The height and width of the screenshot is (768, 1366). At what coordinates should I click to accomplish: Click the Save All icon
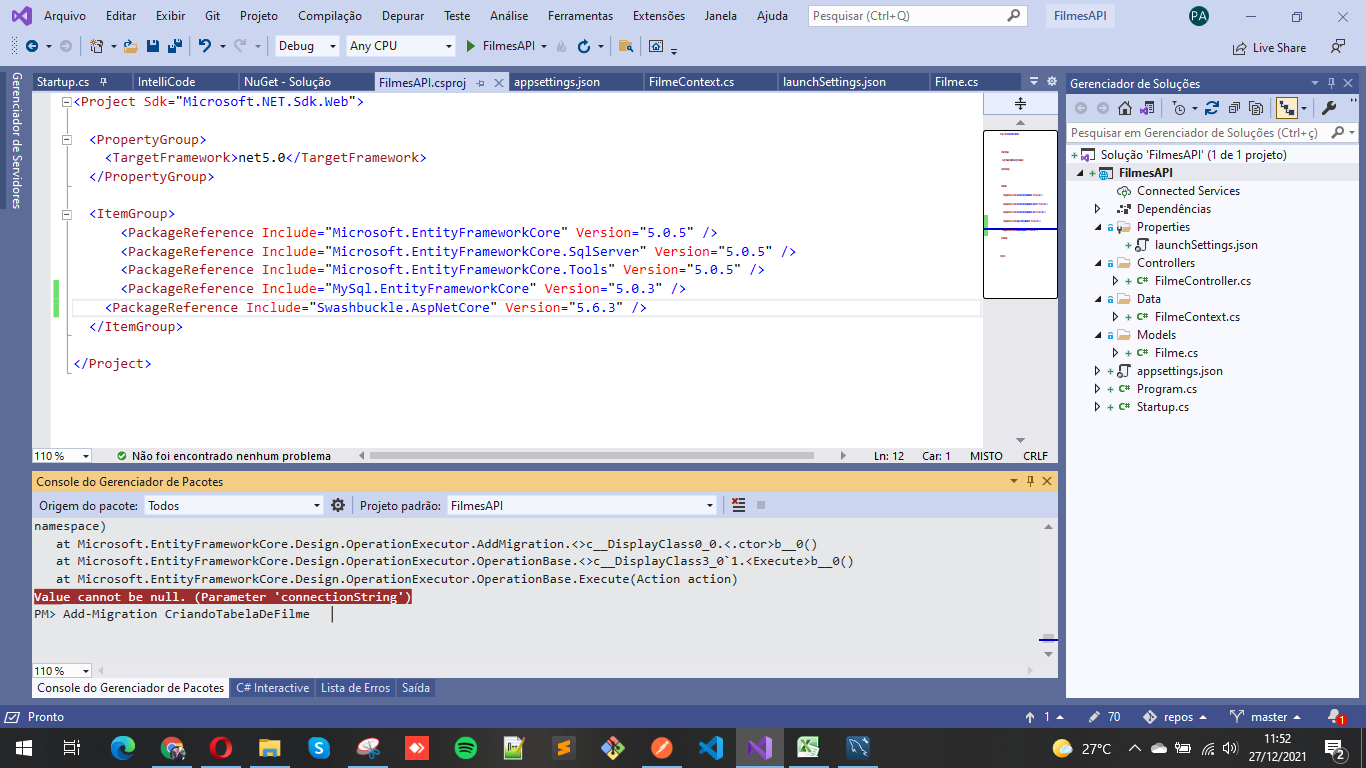coord(174,46)
